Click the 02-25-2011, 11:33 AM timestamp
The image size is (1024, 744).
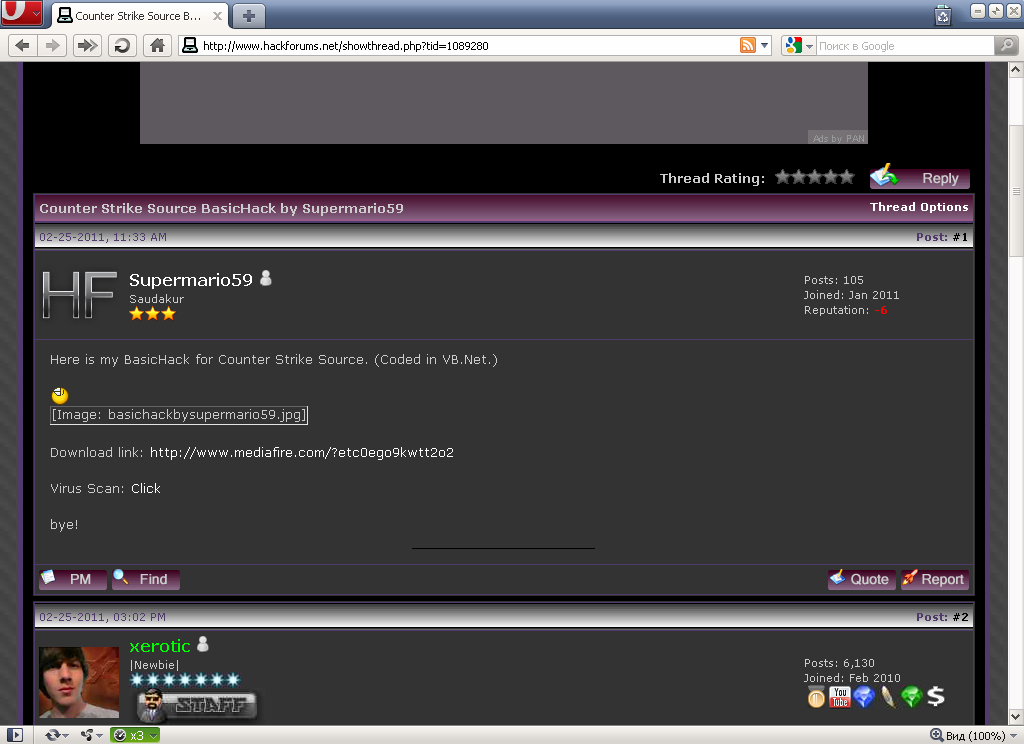pyautogui.click(x=103, y=237)
